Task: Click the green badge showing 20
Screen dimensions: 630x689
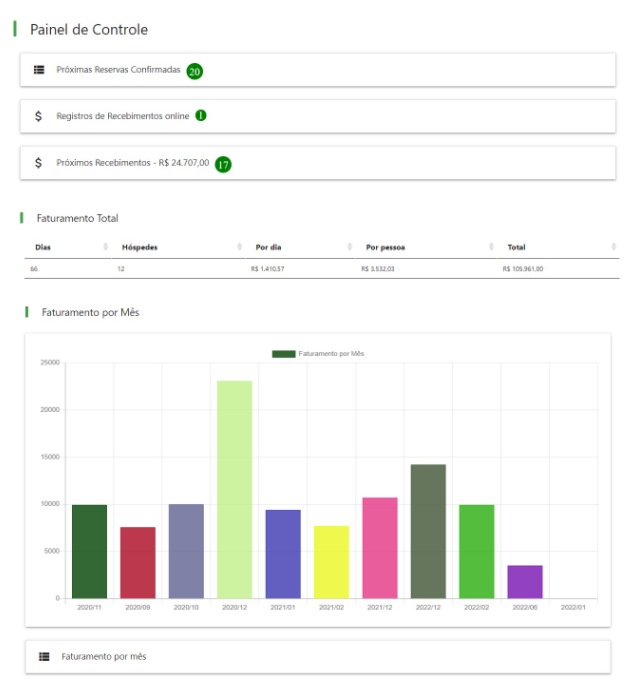Action: coord(195,71)
